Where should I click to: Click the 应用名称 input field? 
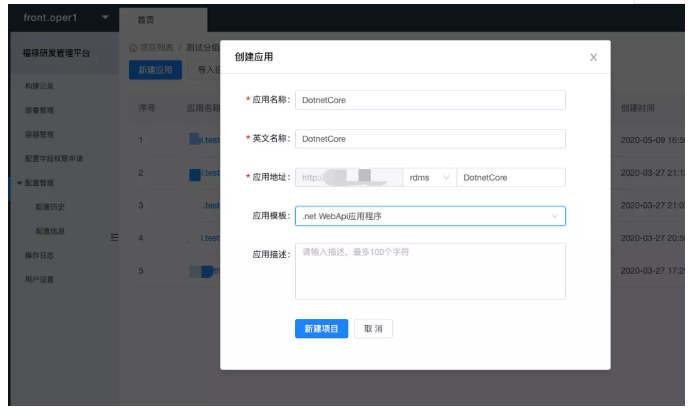tap(430, 100)
